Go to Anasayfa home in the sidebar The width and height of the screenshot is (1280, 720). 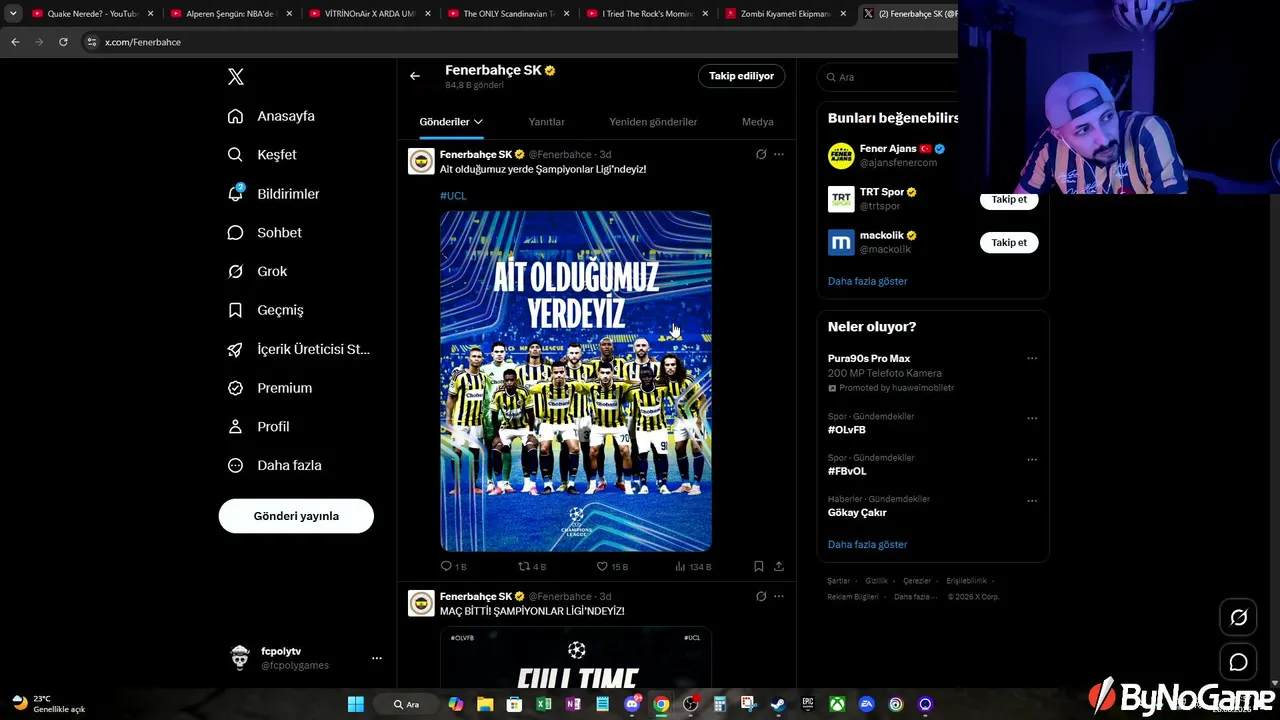271,116
